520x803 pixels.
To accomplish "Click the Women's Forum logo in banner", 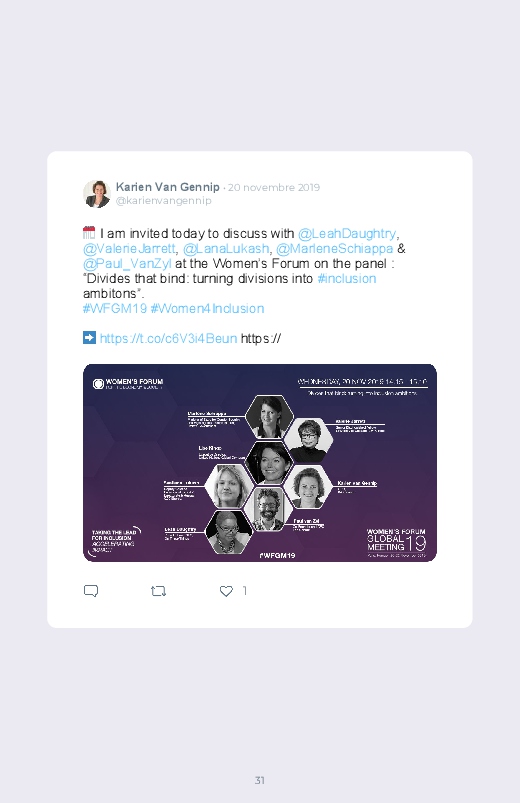I will click(128, 384).
